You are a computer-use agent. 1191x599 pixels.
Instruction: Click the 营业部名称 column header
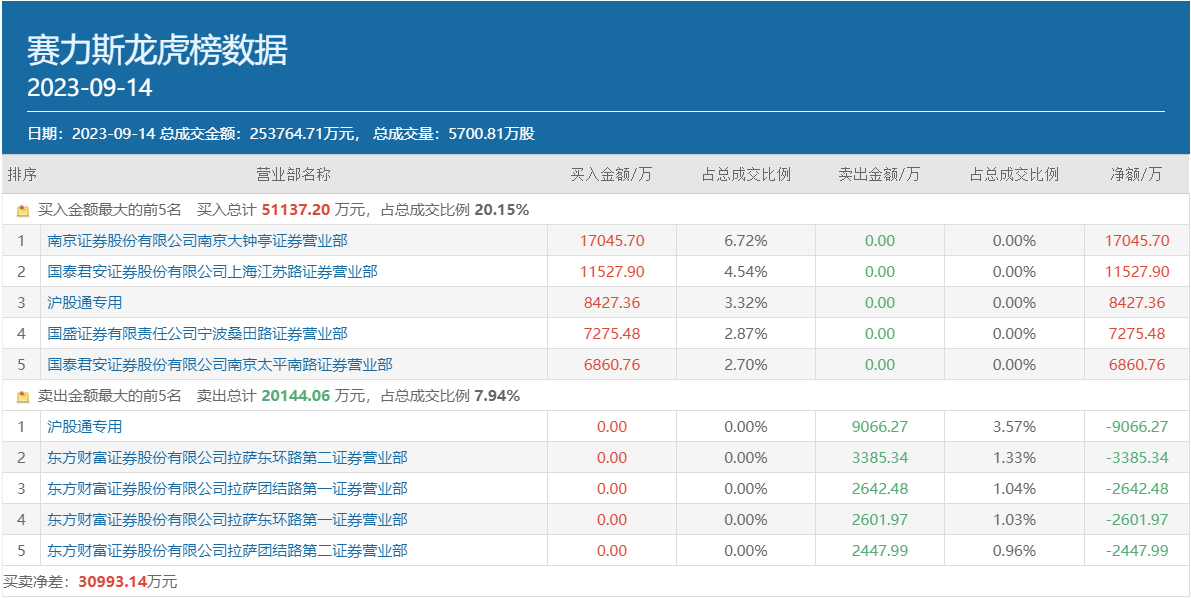293,174
